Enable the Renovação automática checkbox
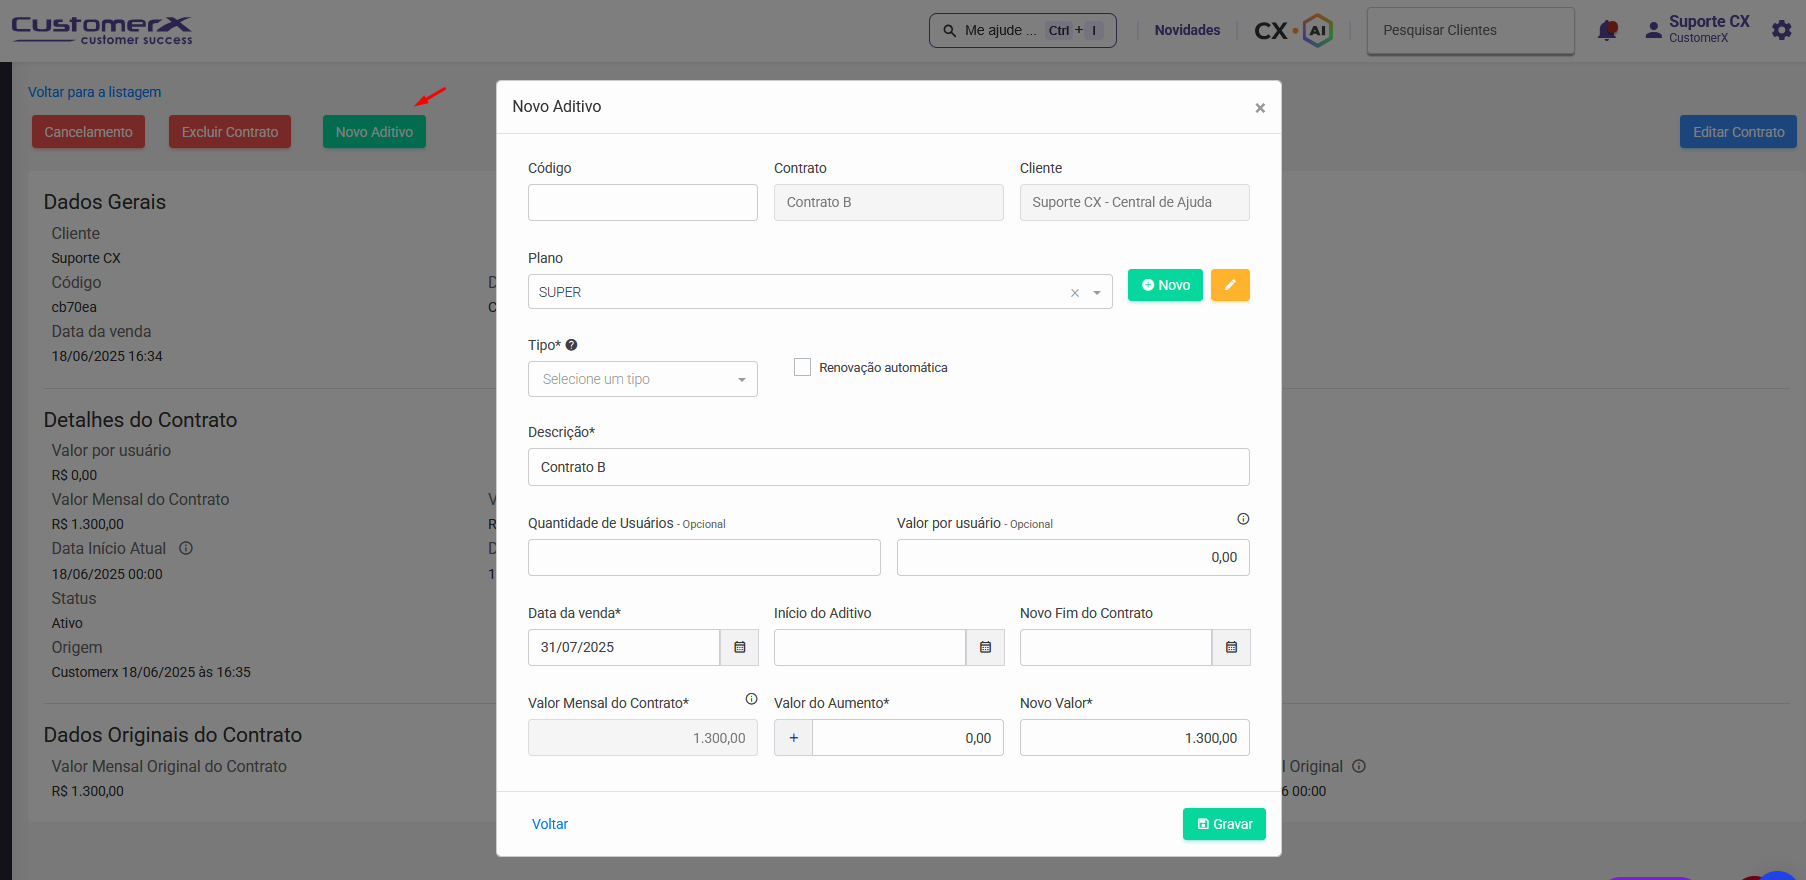Viewport: 1806px width, 880px height. tap(802, 368)
